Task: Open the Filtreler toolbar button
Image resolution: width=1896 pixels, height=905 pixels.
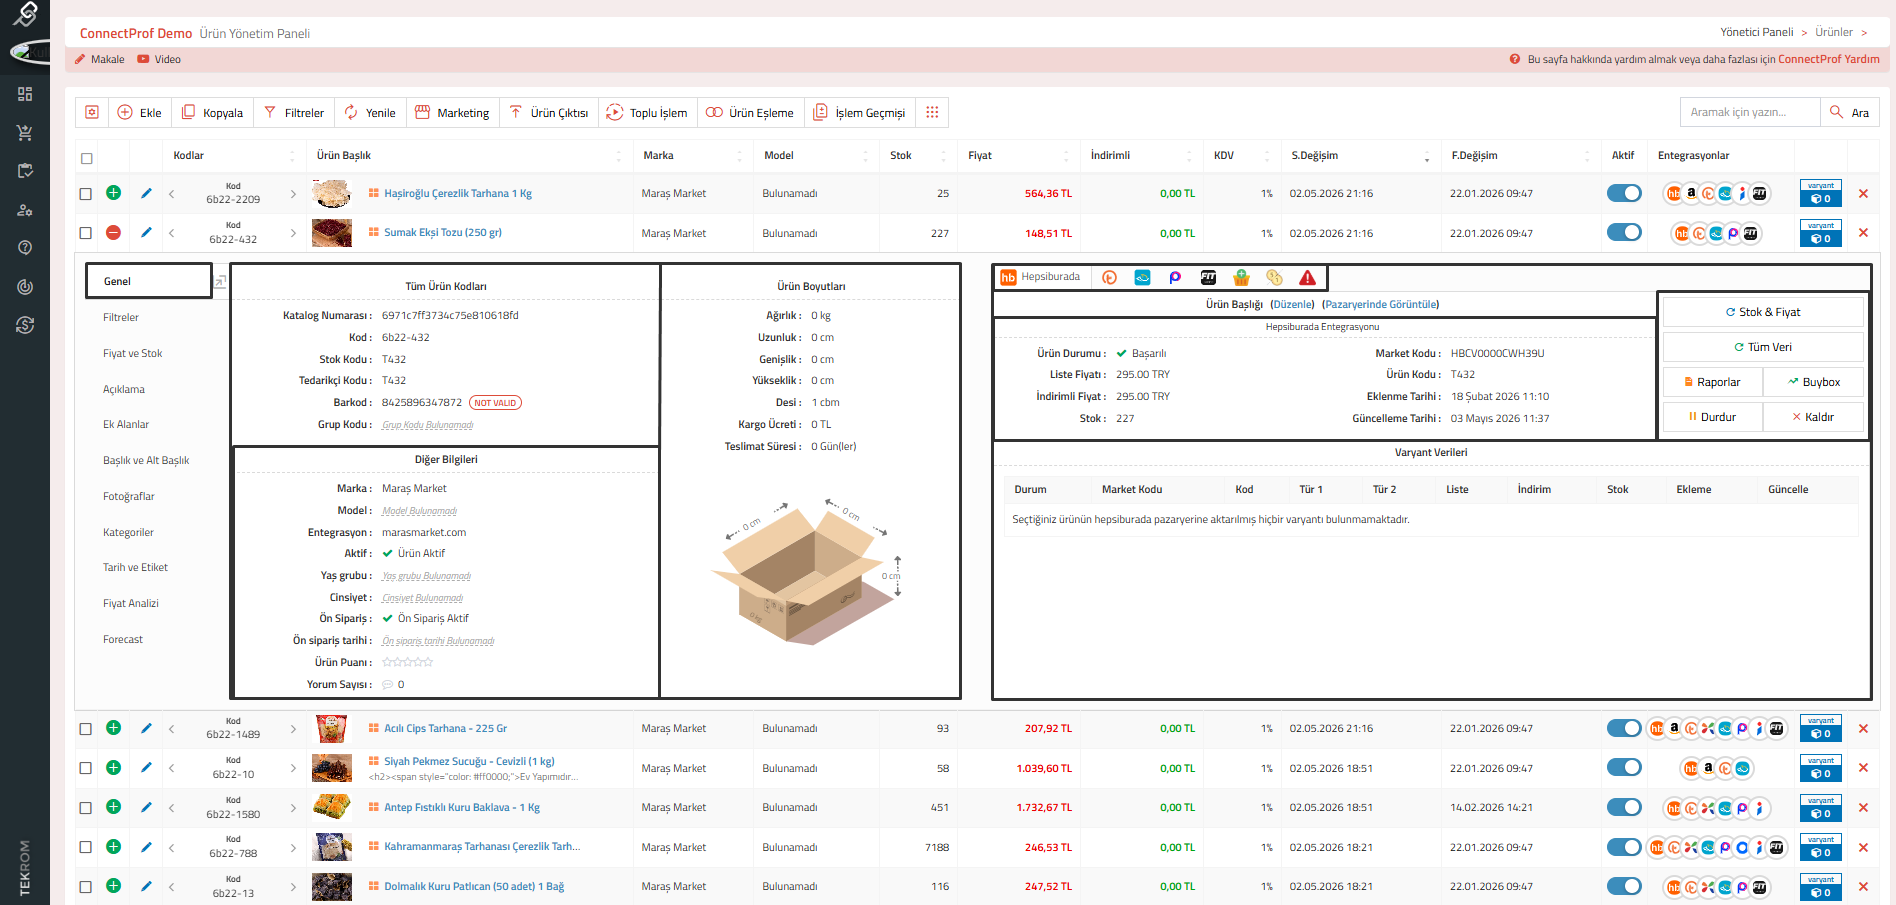Action: [294, 112]
